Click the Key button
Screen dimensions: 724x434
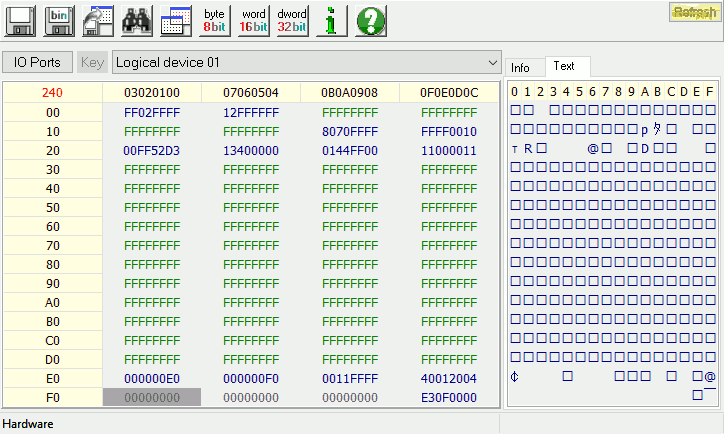(x=92, y=62)
